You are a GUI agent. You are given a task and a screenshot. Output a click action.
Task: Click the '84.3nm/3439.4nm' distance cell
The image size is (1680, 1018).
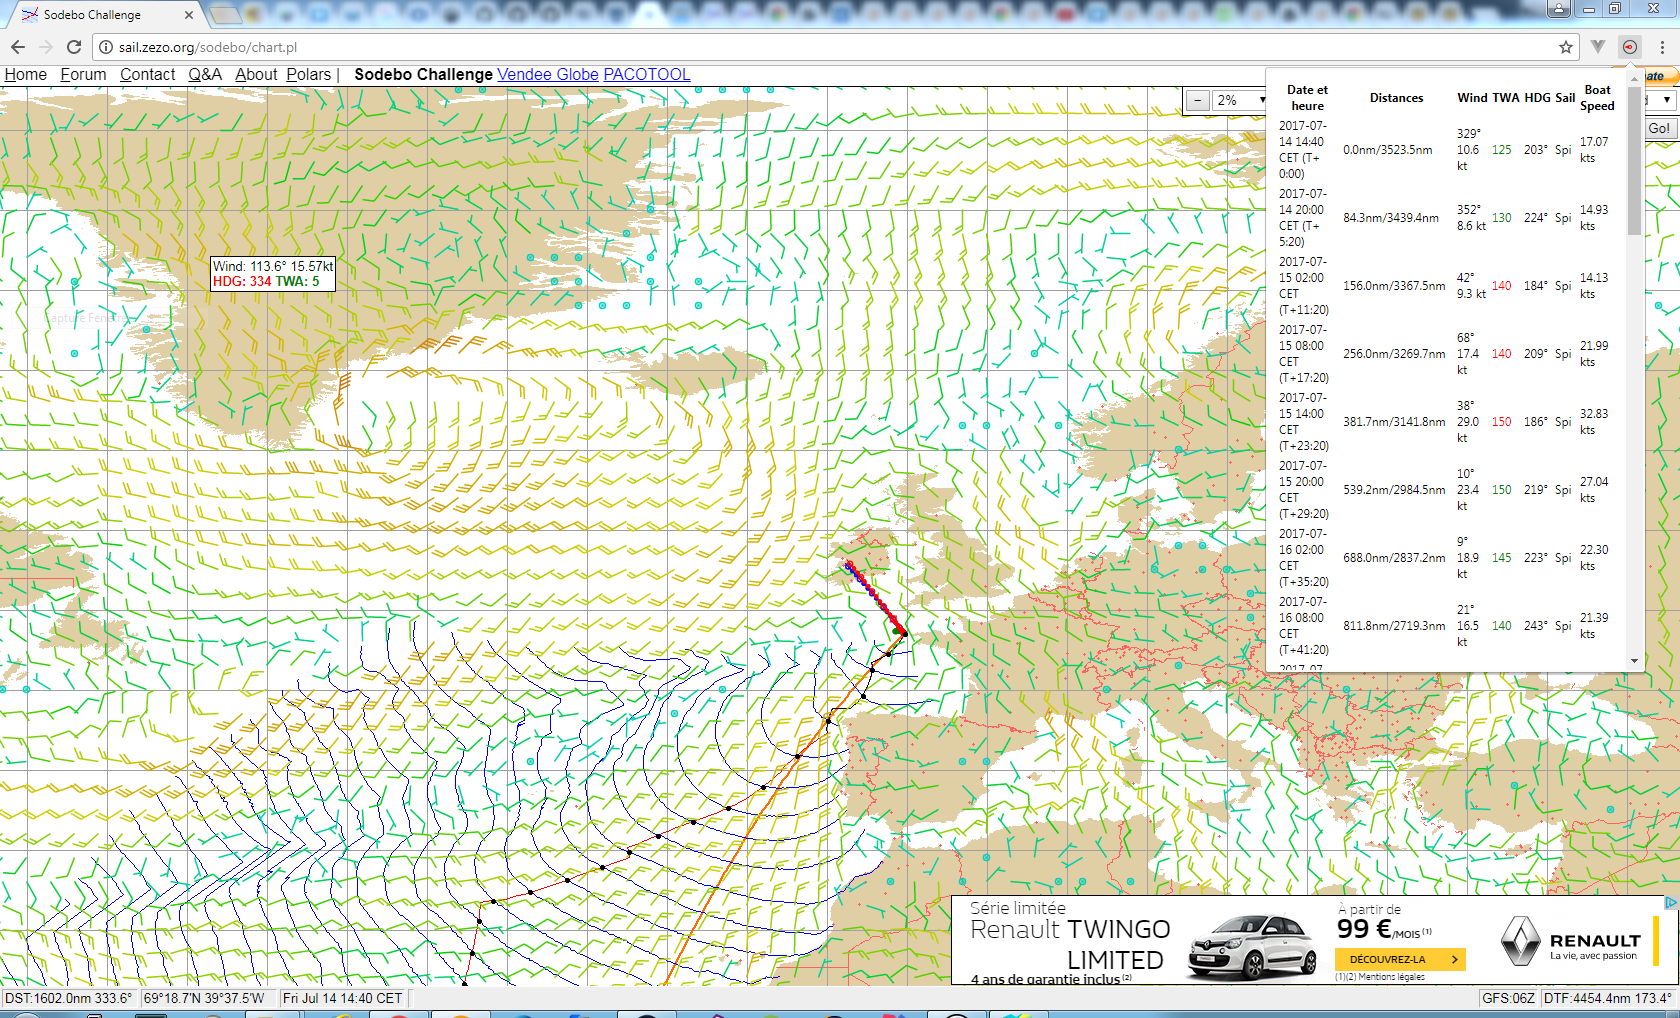click(1391, 218)
